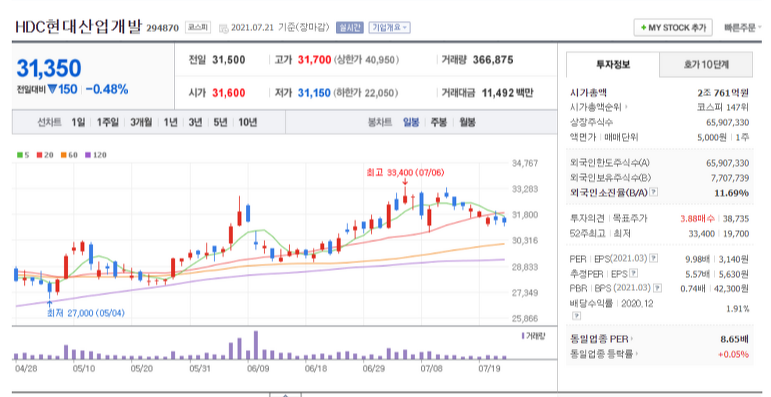Click the help icon beside 외국인소진율(B/A)
This screenshot has width=771, height=397.
(653, 192)
